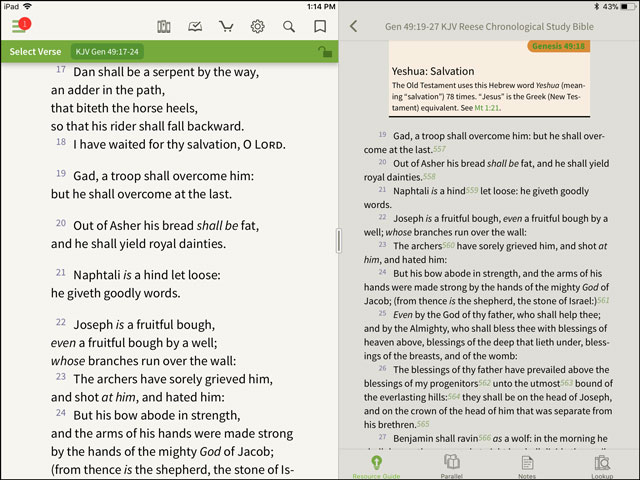This screenshot has width=640, height=480.
Task: Tap the Wi-Fi icon in status bar
Action: [x=27, y=6]
